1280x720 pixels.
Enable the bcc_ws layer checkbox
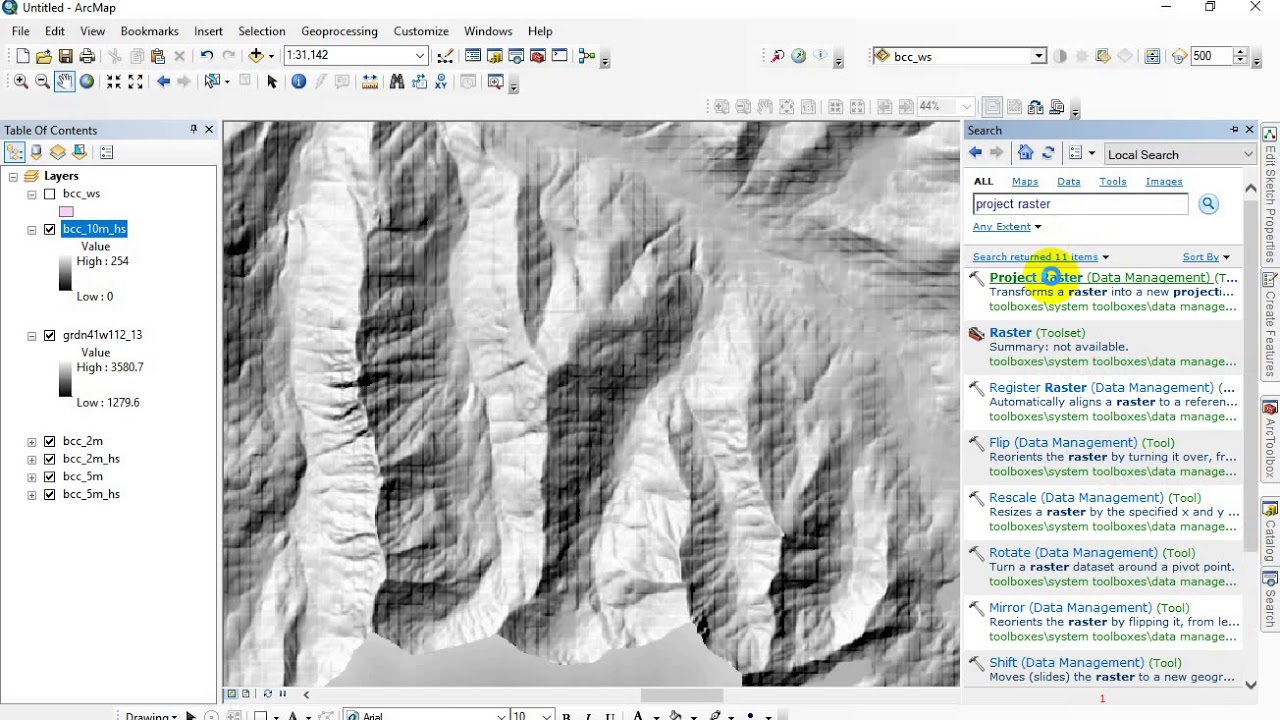click(50, 194)
